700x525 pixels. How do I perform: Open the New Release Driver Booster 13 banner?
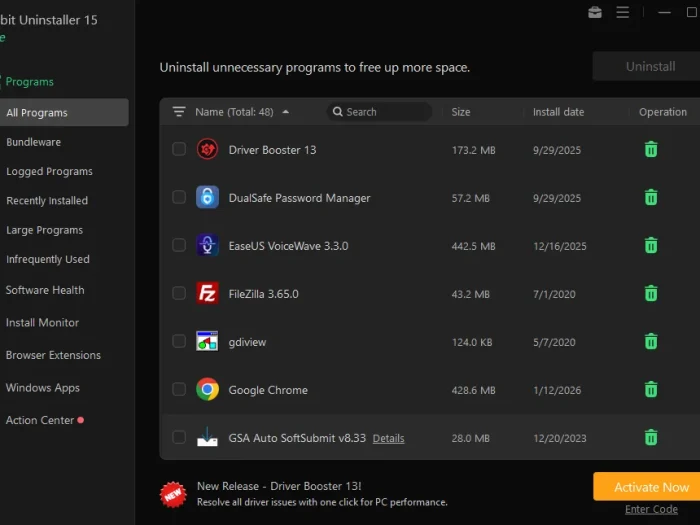322,494
